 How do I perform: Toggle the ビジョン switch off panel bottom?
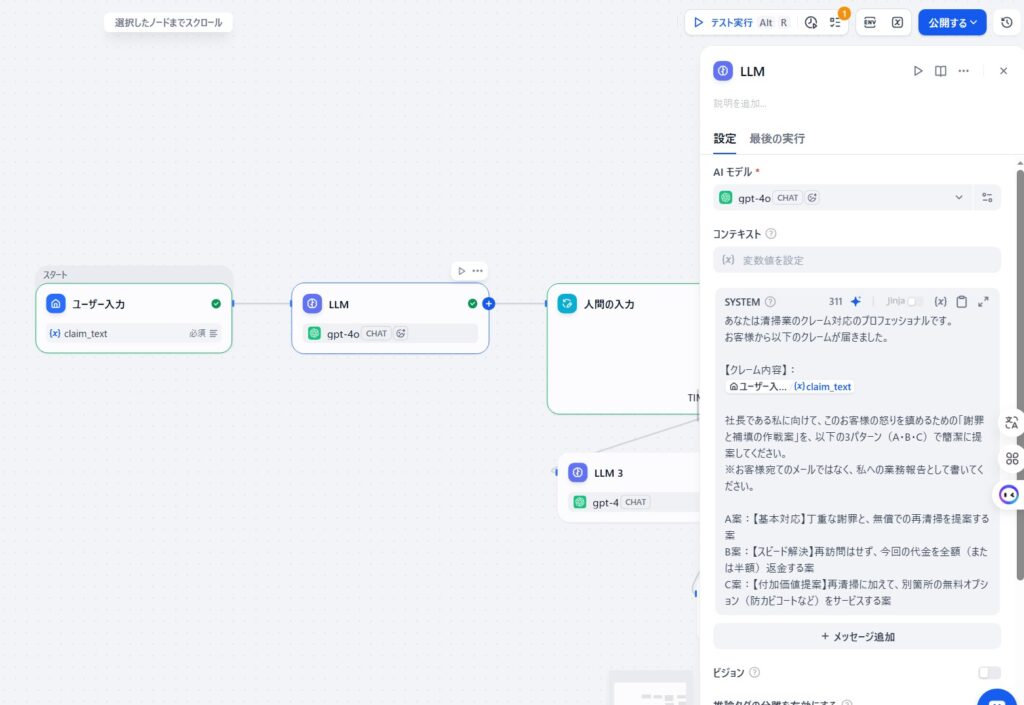[x=989, y=672]
